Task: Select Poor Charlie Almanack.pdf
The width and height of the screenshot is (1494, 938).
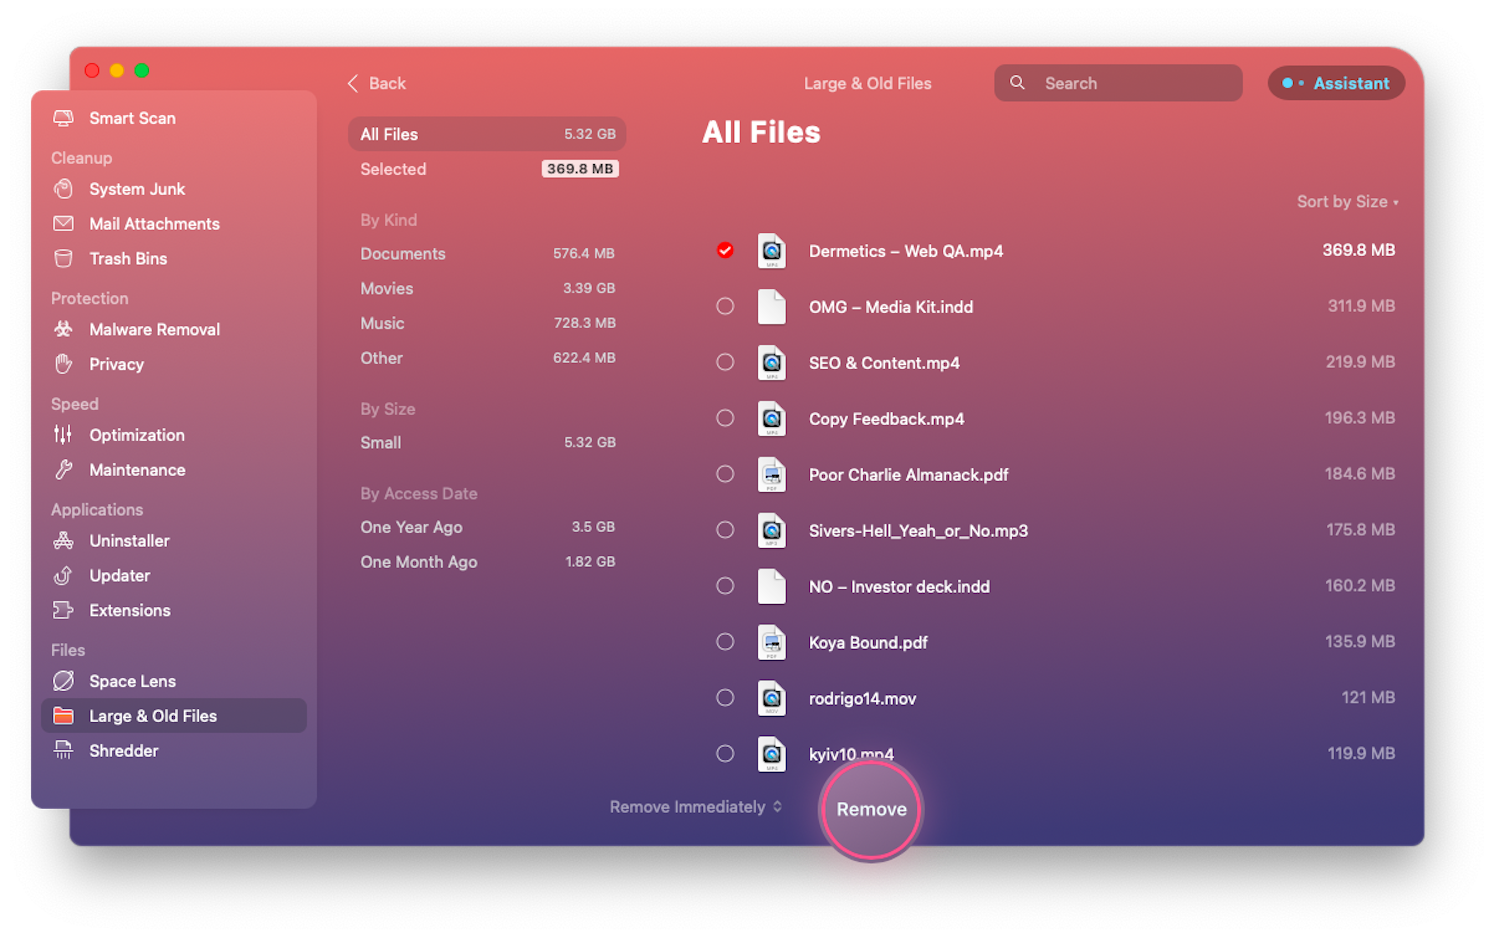Action: click(725, 474)
